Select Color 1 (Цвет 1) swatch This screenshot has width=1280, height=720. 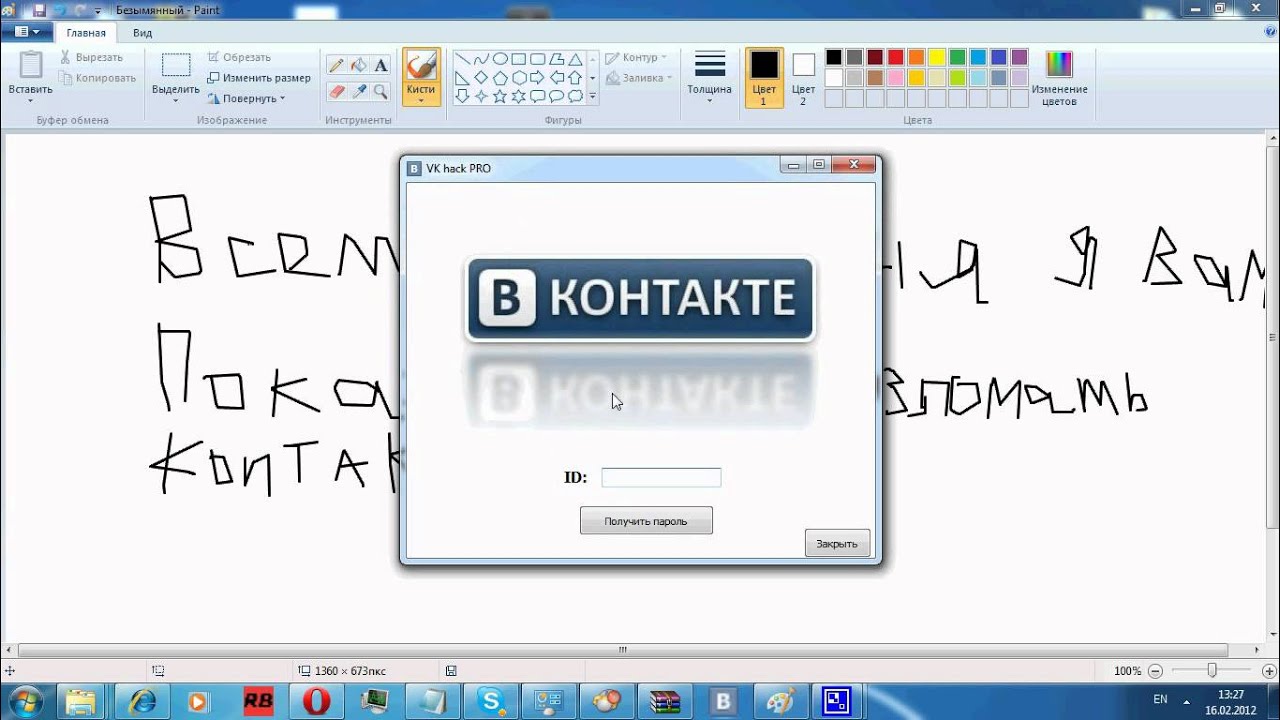(764, 78)
